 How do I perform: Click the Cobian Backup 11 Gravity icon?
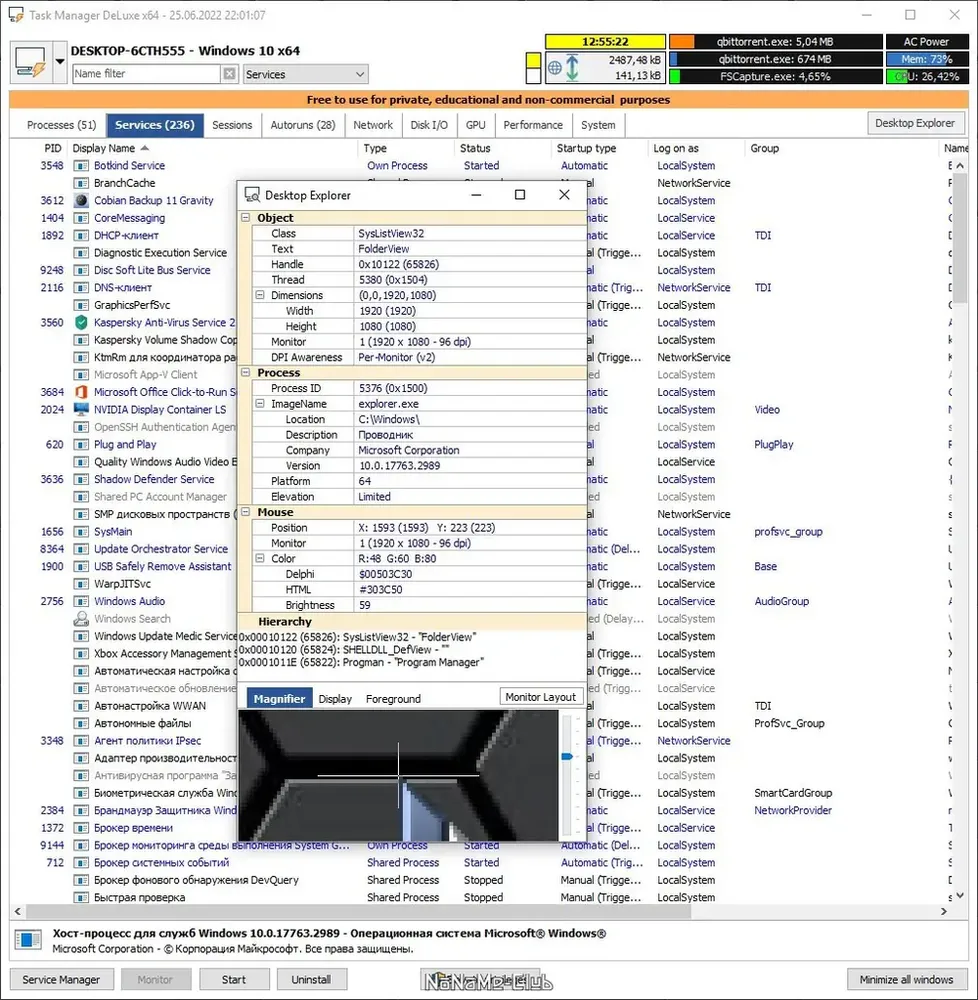click(x=81, y=200)
